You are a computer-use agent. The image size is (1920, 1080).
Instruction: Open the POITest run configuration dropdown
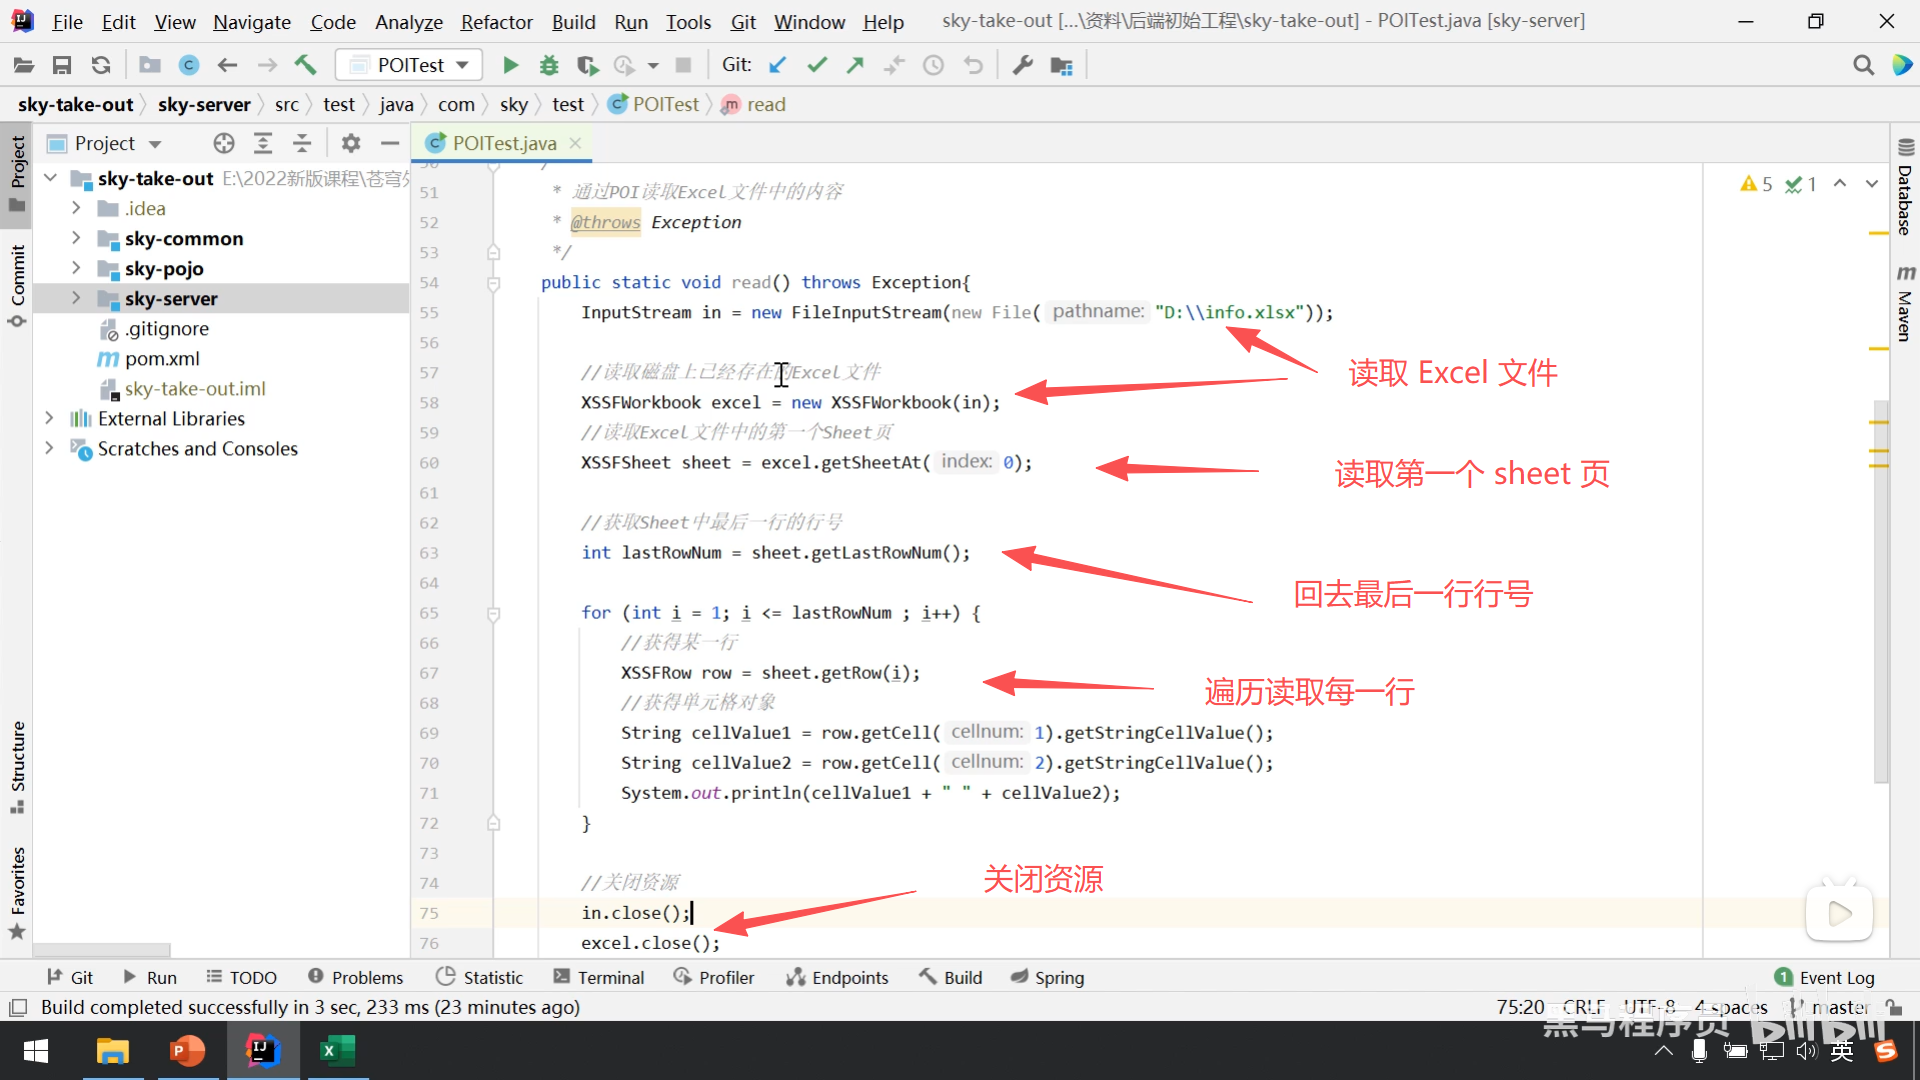[410, 65]
